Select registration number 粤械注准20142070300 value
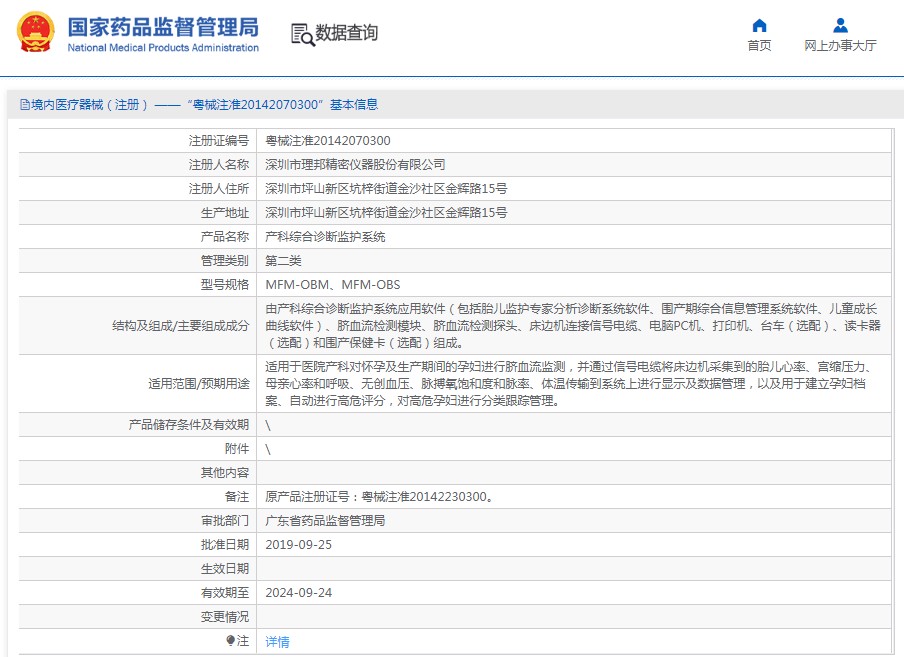 coord(327,141)
